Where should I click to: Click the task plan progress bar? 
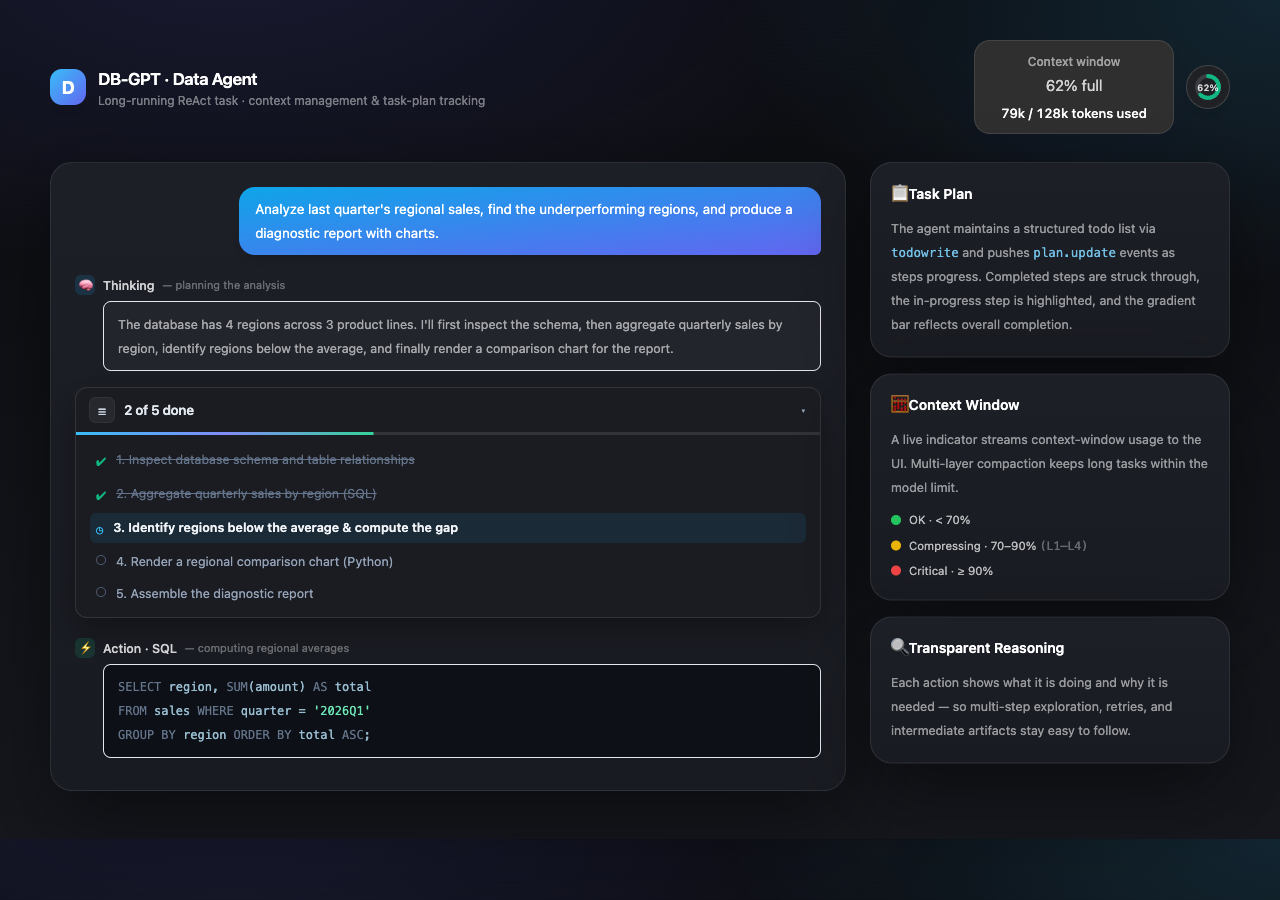448,433
